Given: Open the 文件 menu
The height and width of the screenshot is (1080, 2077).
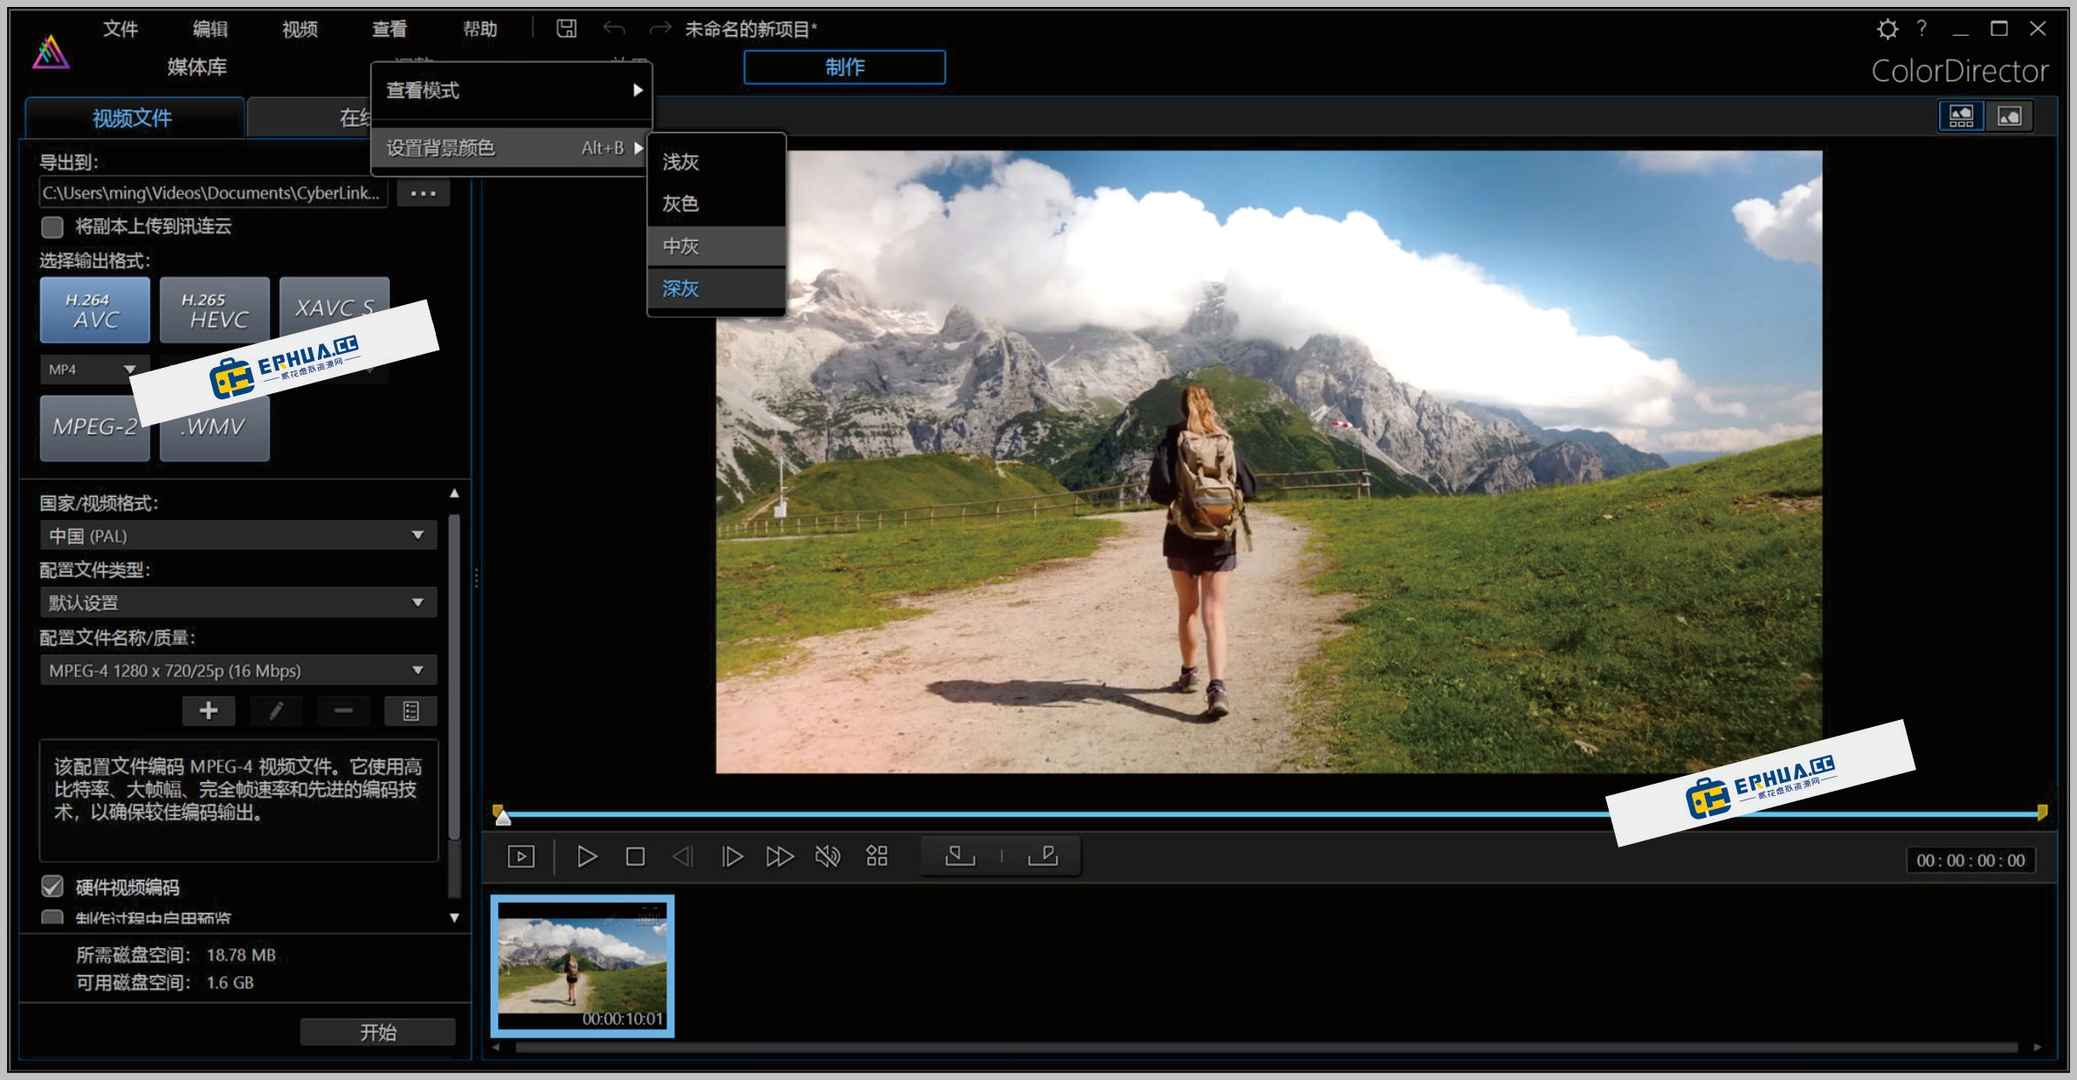Looking at the screenshot, I should point(120,29).
